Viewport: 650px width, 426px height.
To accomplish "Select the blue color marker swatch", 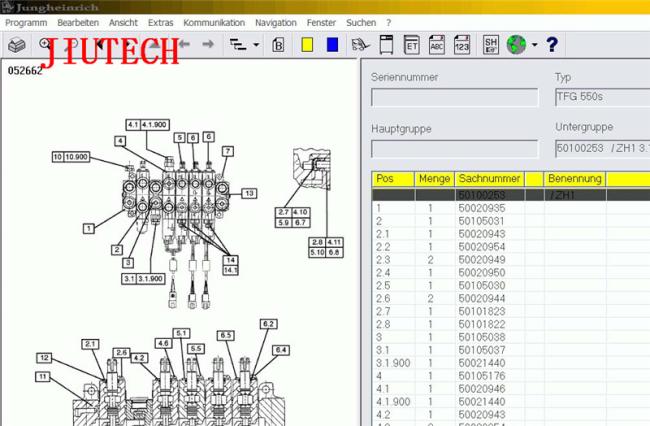I will pos(332,45).
